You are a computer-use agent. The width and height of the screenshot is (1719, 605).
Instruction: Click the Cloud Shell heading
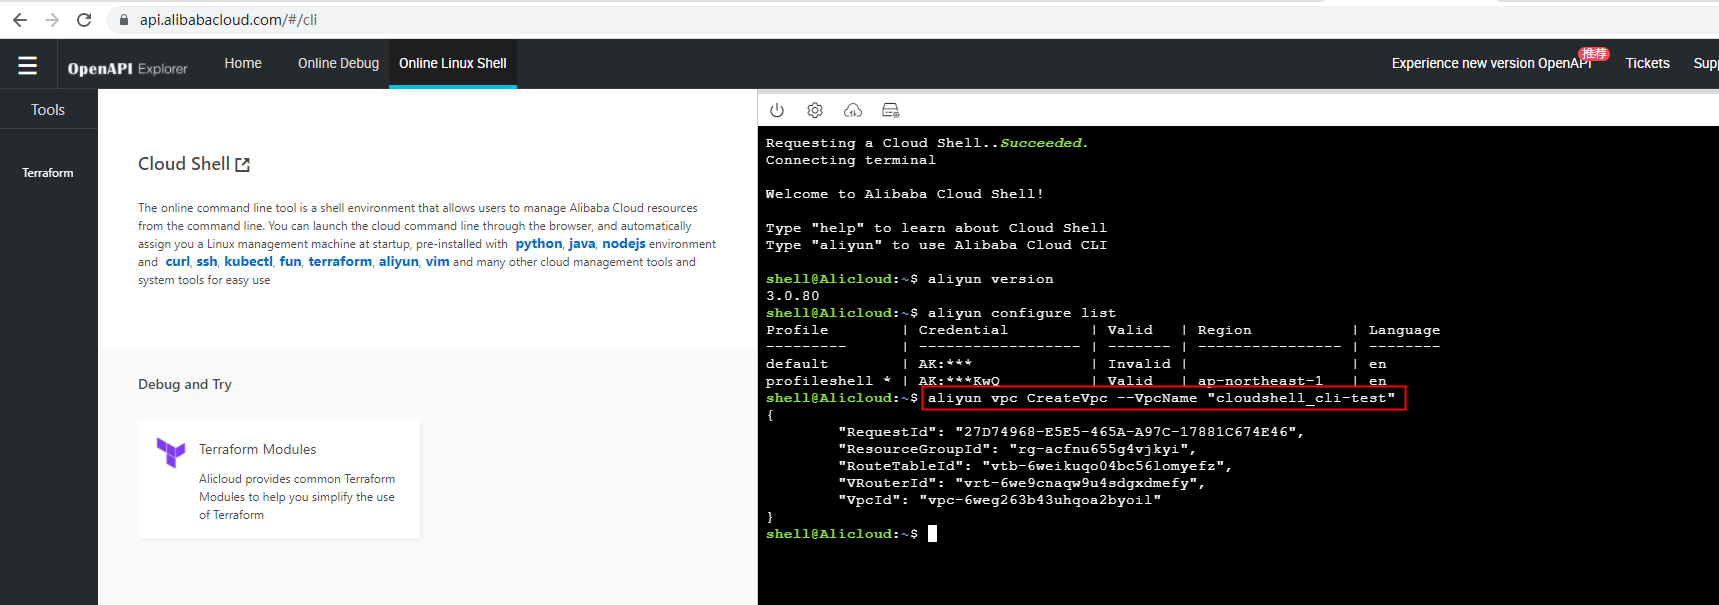(184, 164)
